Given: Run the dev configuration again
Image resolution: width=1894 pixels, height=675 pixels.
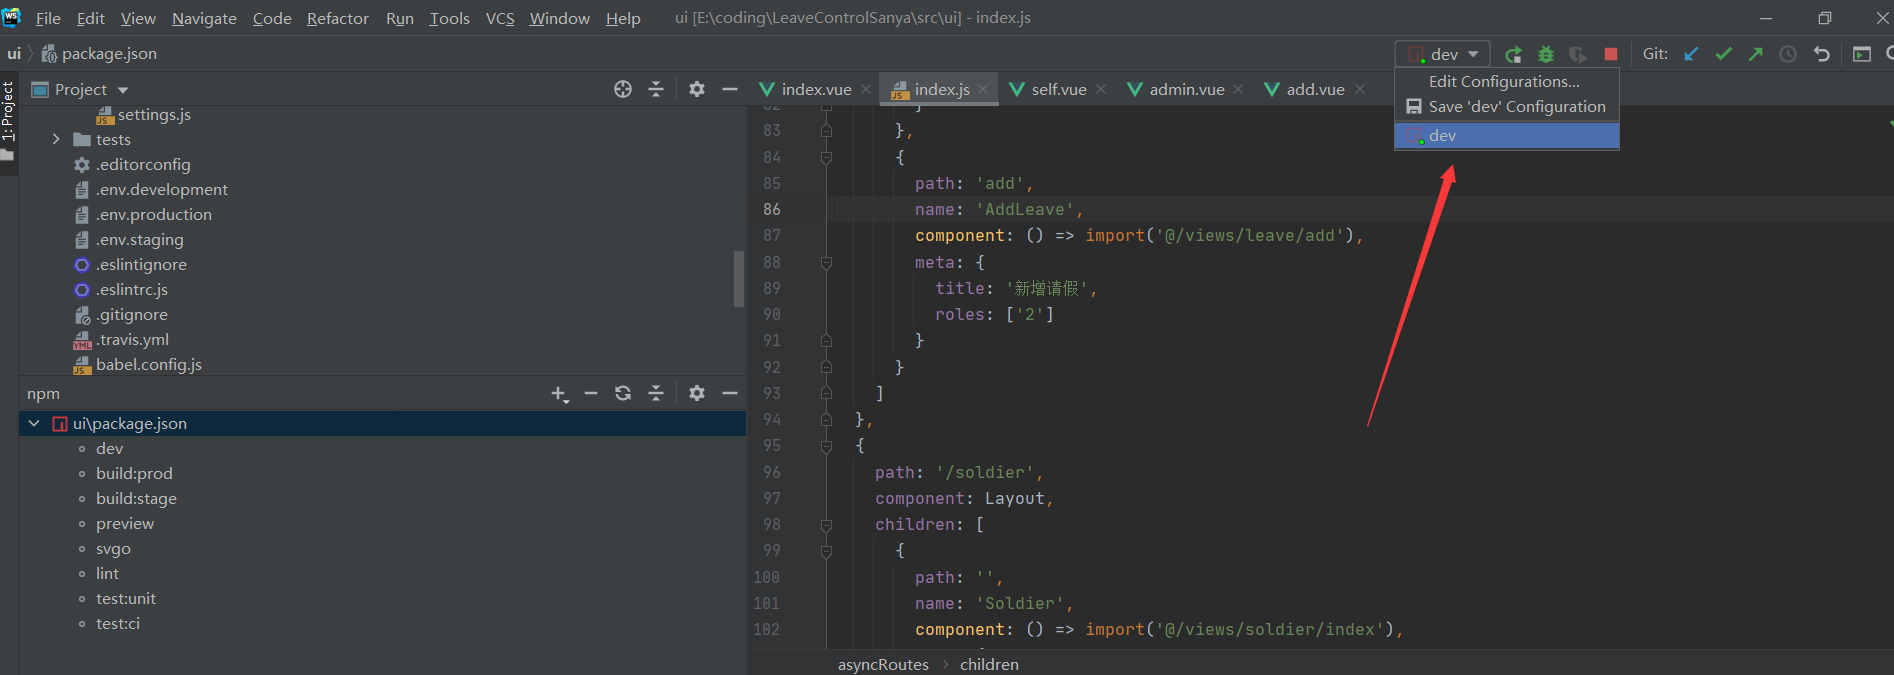Looking at the screenshot, I should [1513, 54].
